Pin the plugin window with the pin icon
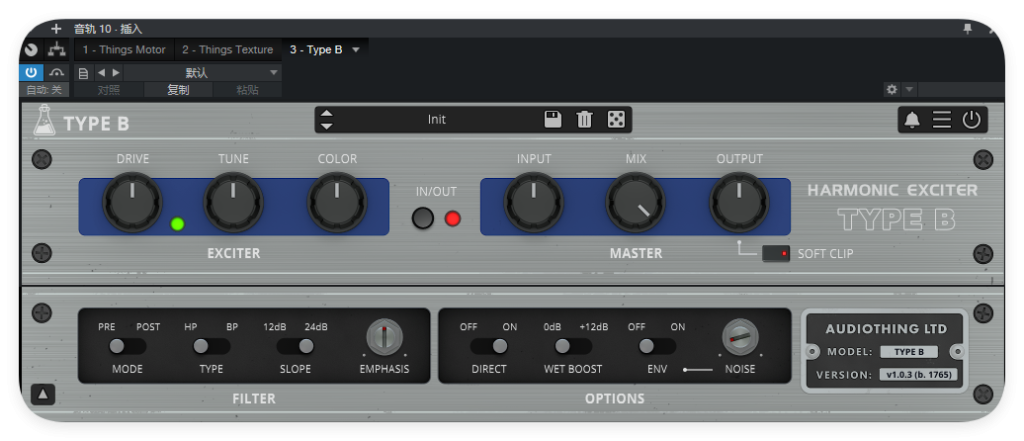 pyautogui.click(x=968, y=29)
